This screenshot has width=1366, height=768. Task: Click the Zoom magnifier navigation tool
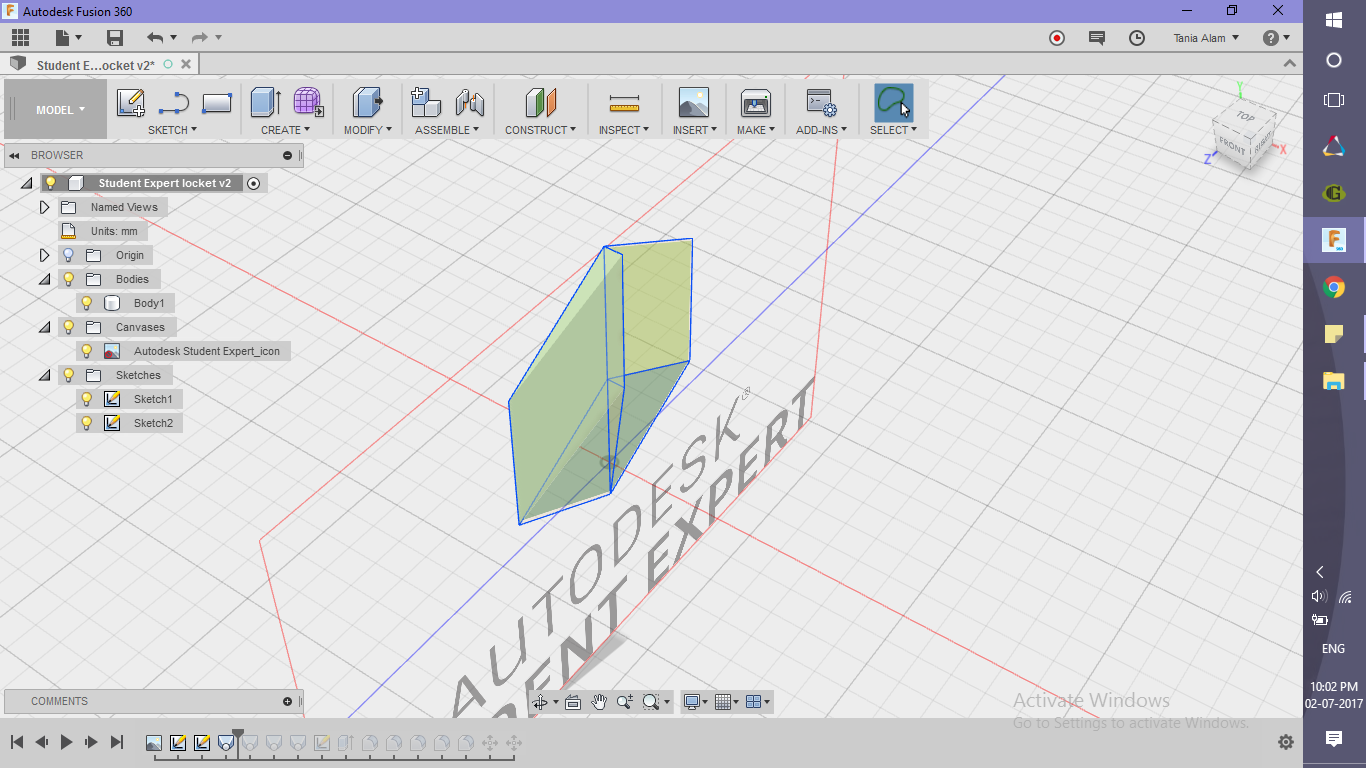(x=625, y=702)
